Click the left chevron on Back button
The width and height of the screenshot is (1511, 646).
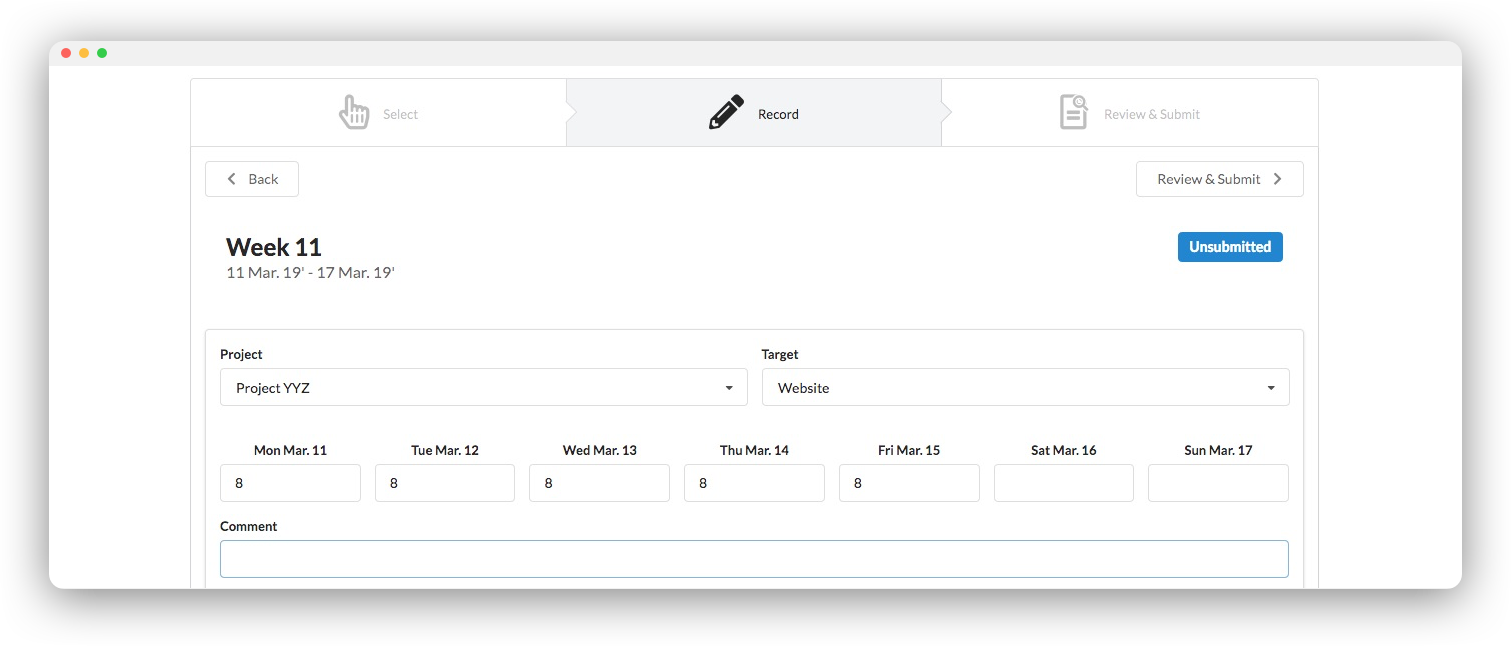coord(232,179)
